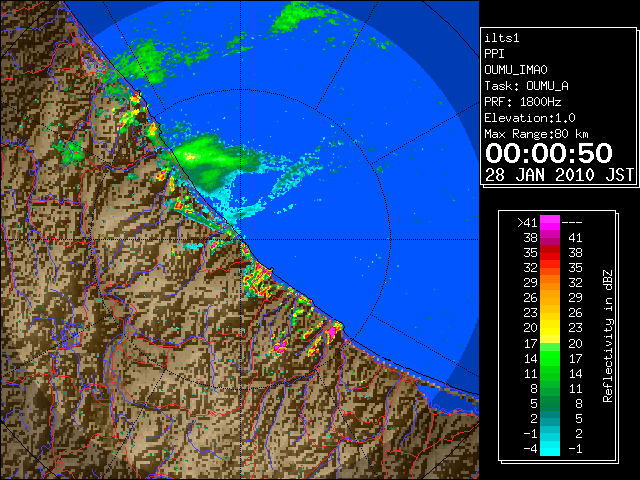Pick the yellow legend band labeled 20 to 23
The image size is (640, 480).
tap(550, 328)
